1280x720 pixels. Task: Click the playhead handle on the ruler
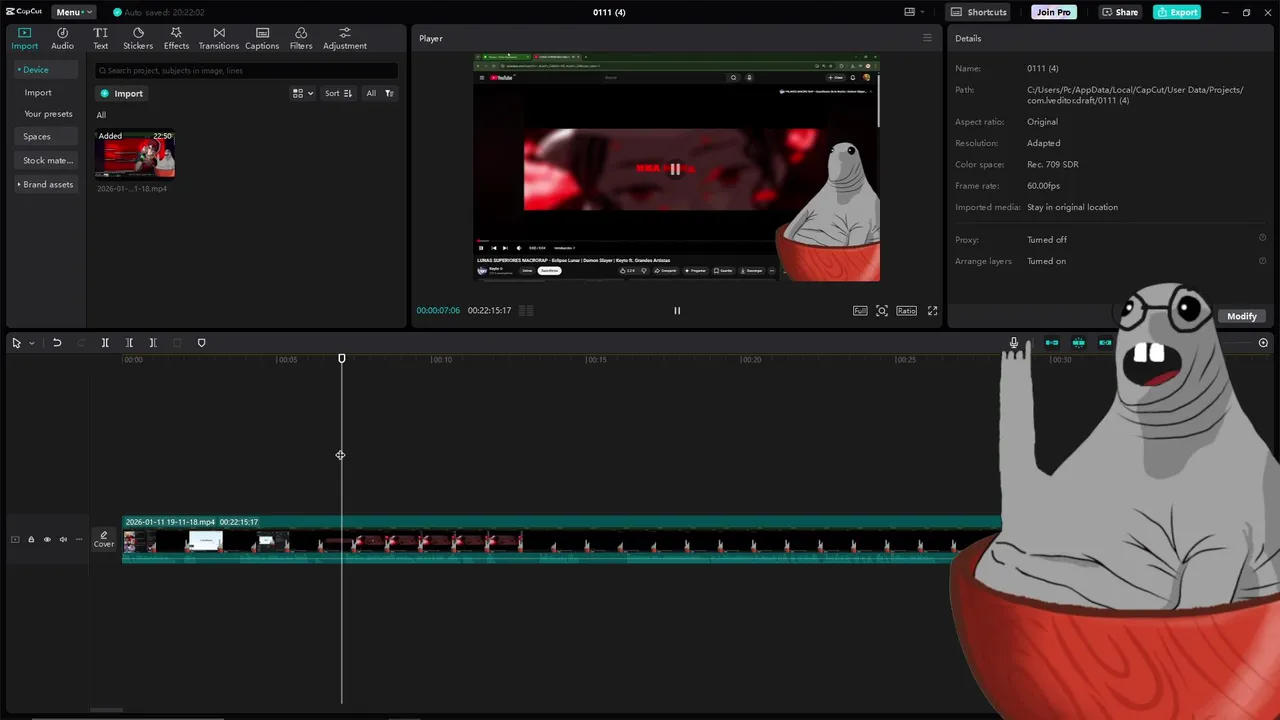[x=341, y=358]
